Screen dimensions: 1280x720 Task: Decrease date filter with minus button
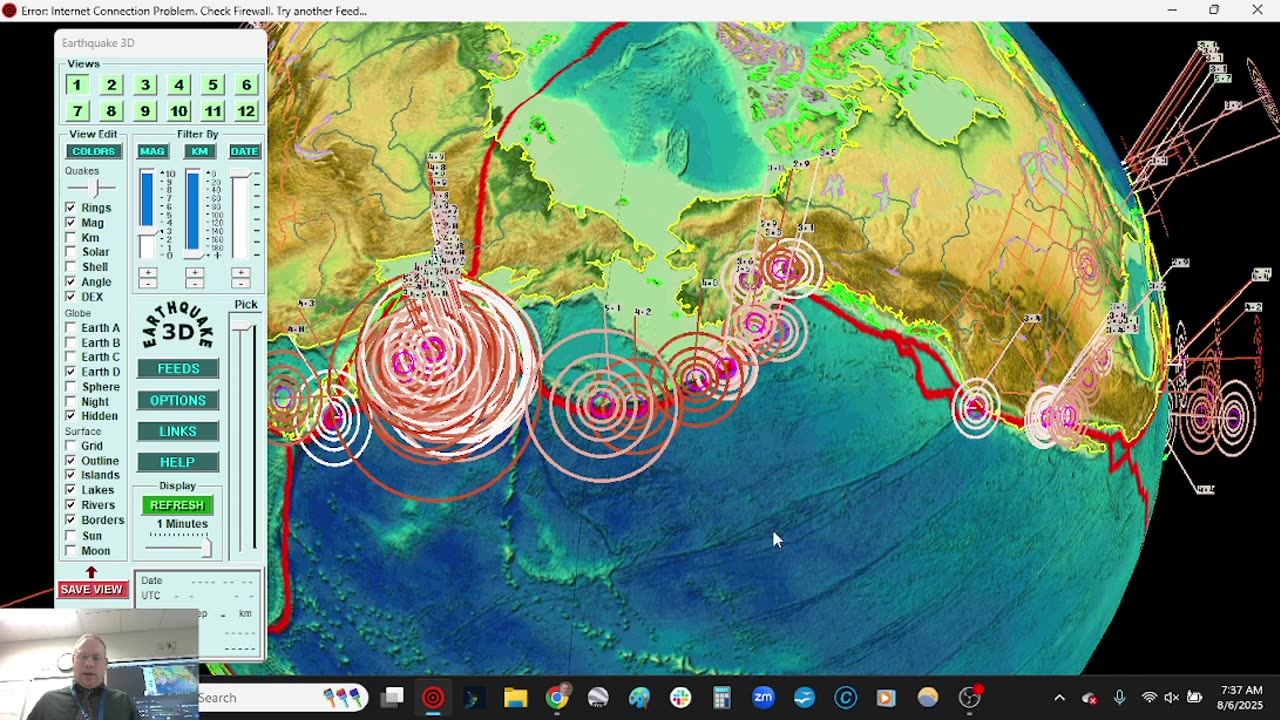240,283
